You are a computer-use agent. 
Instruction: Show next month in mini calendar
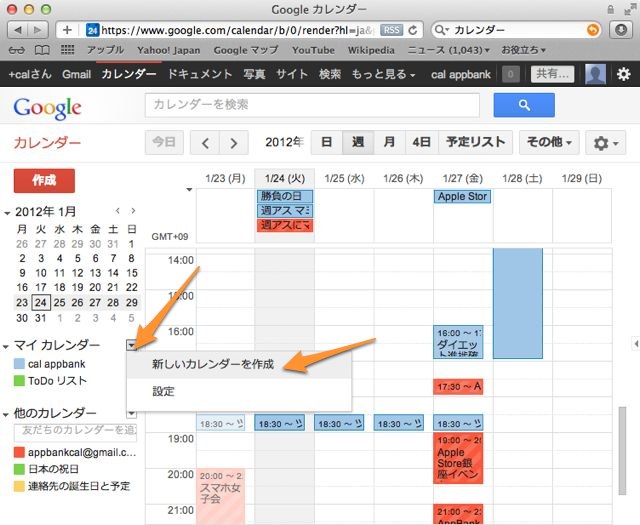click(133, 211)
